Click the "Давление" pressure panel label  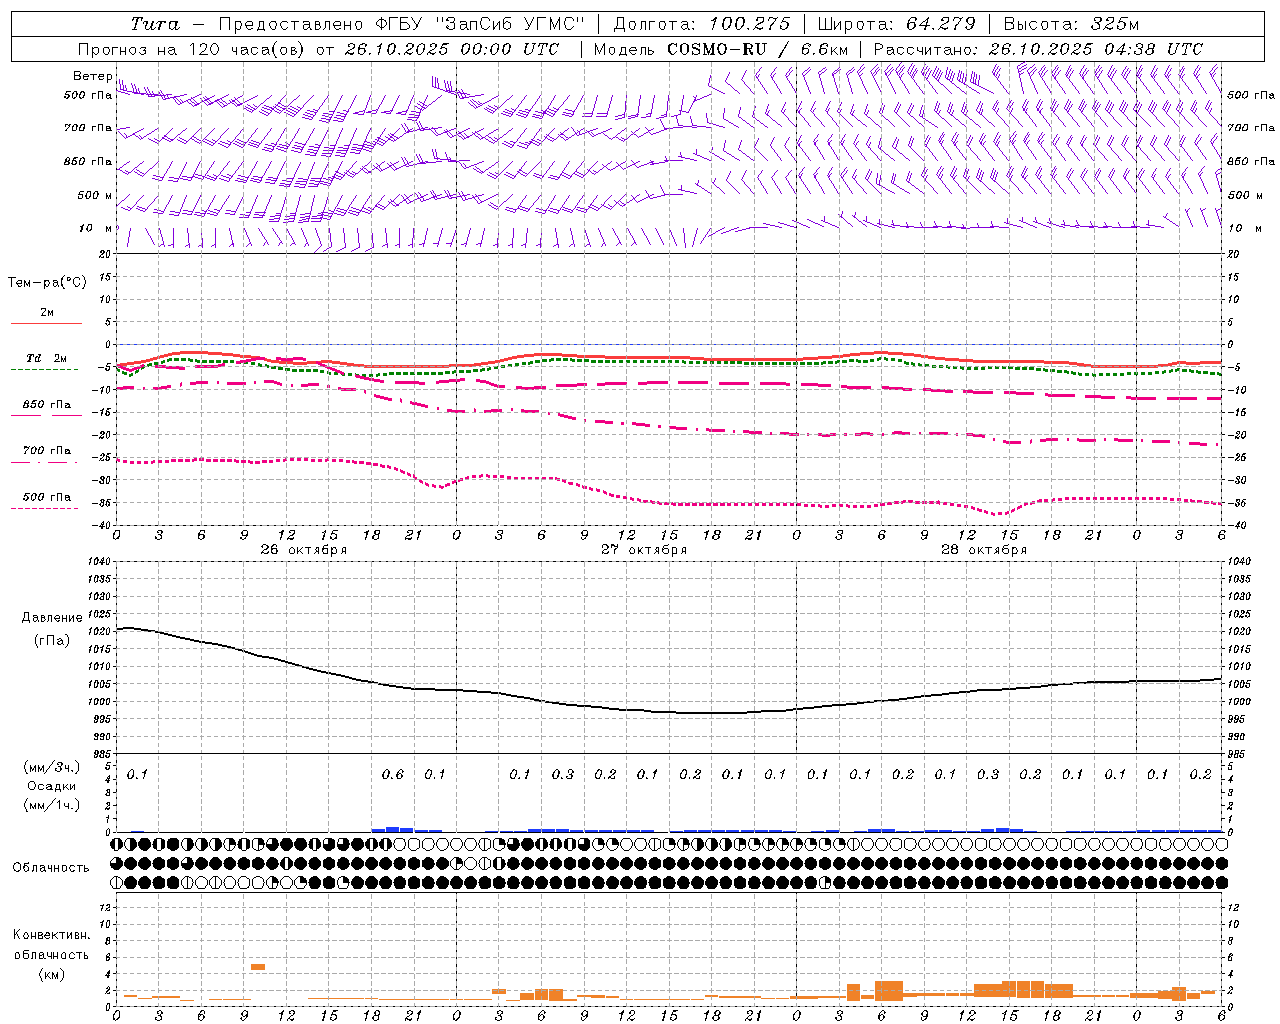coord(52,618)
